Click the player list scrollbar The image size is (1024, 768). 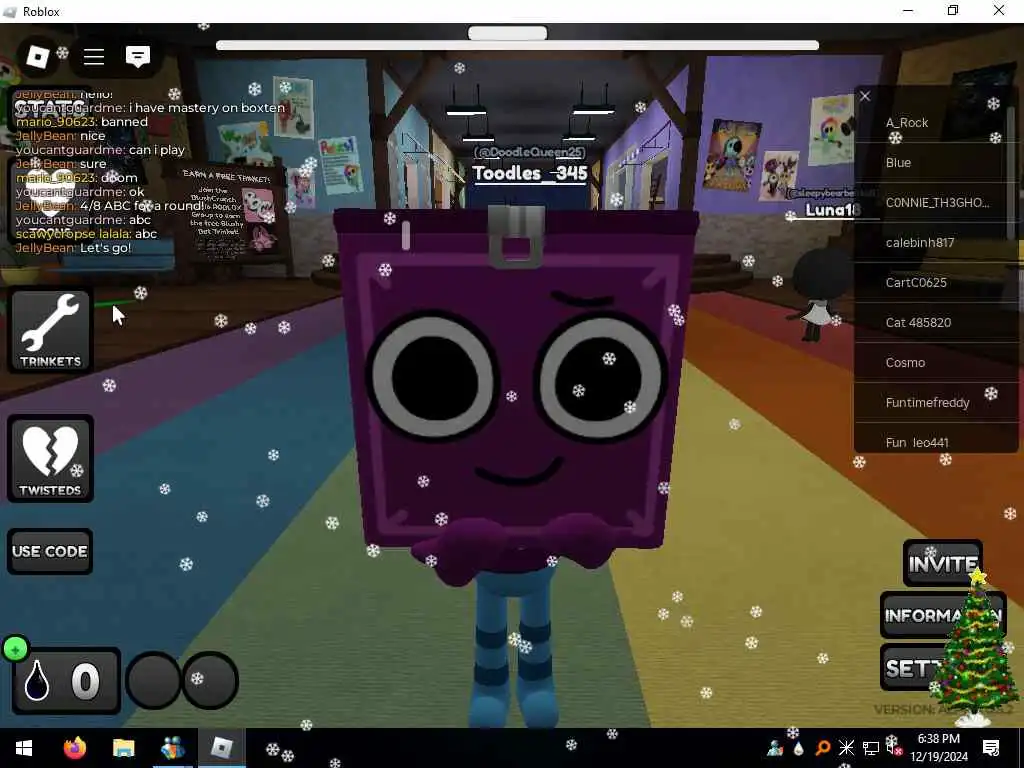[1013, 173]
